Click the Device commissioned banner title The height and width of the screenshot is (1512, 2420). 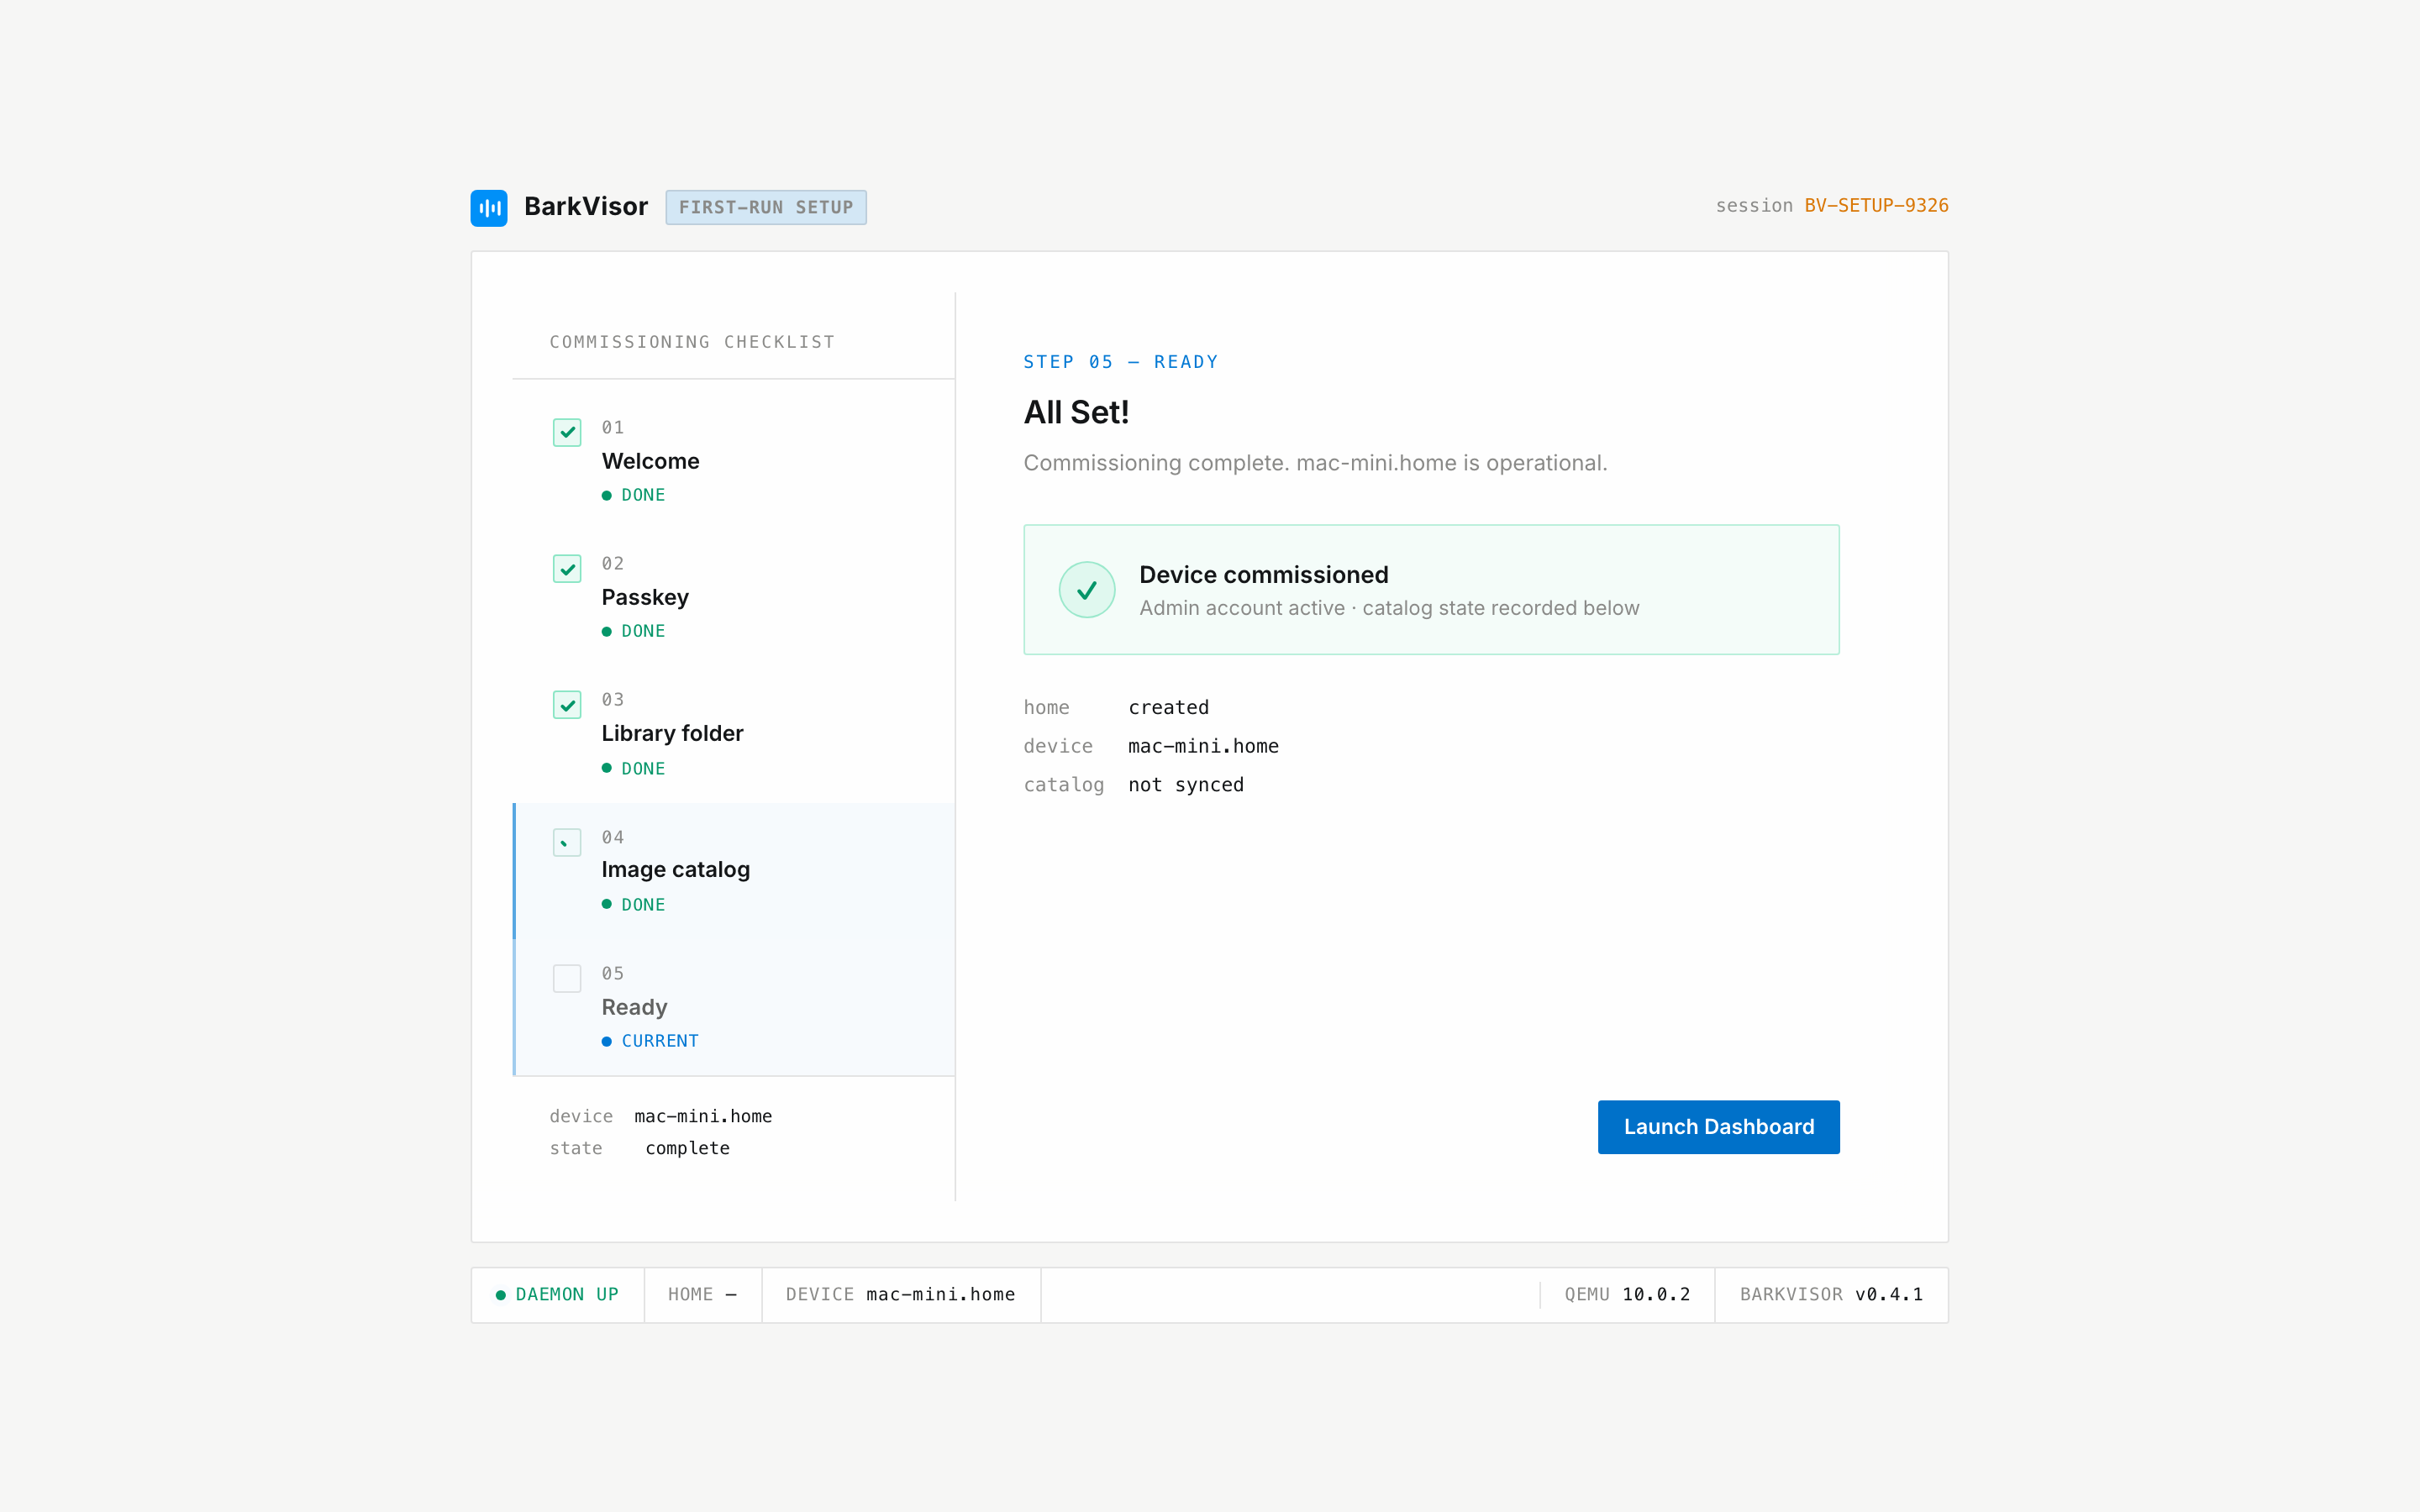click(x=1263, y=575)
